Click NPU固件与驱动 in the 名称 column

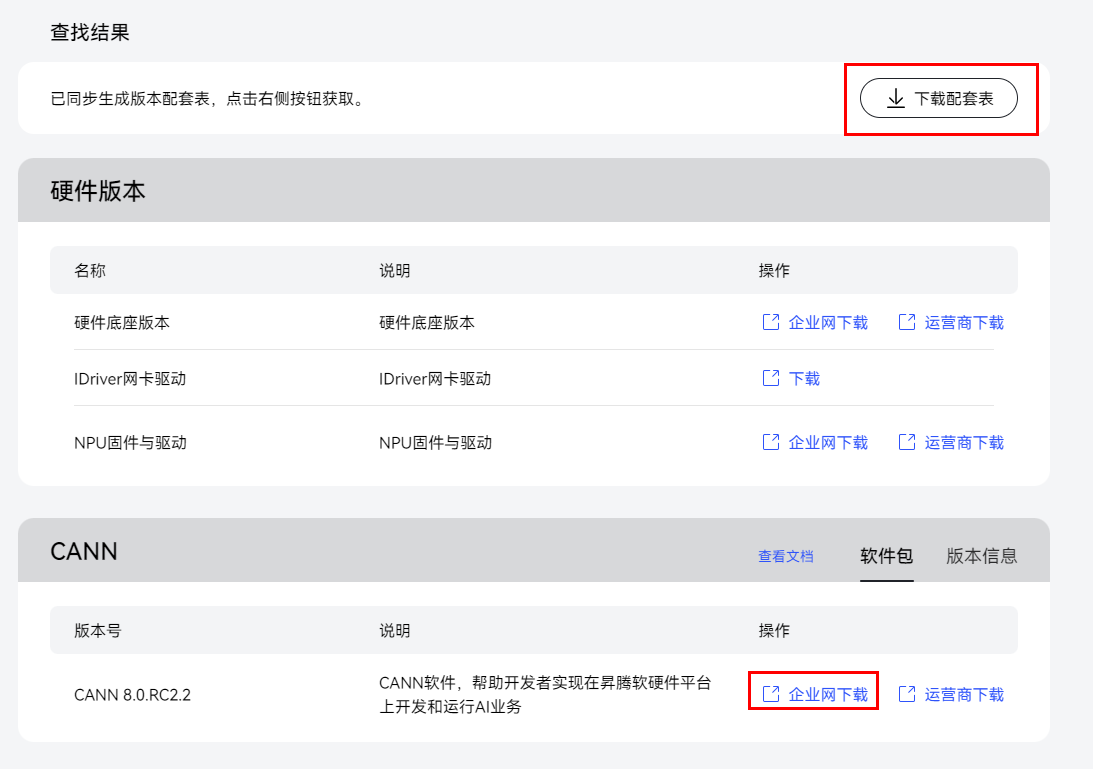click(x=130, y=443)
